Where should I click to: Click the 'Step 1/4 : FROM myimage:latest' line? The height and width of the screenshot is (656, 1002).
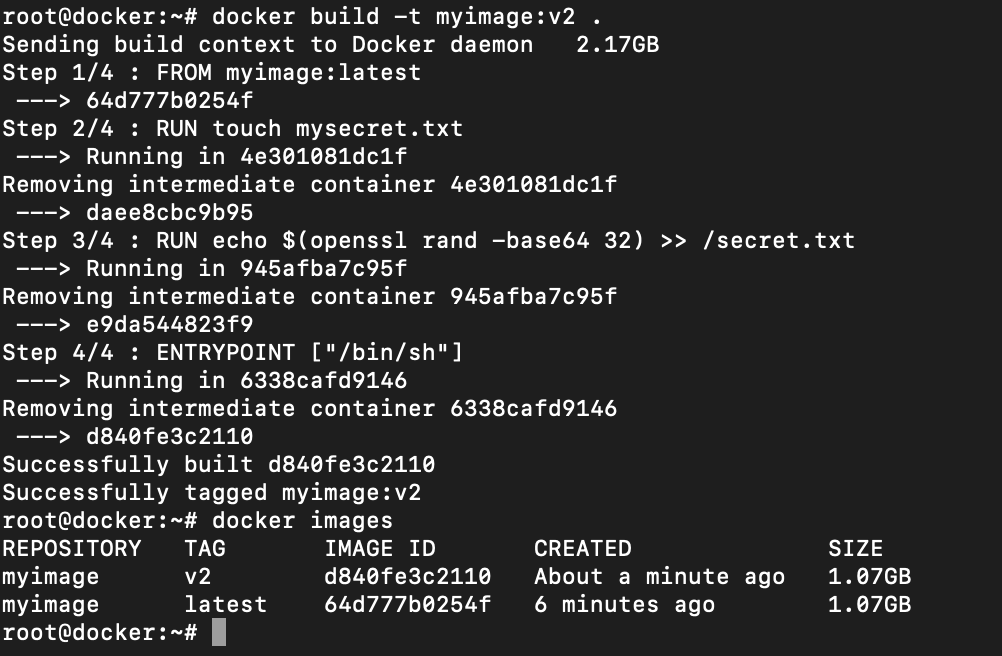pos(212,73)
